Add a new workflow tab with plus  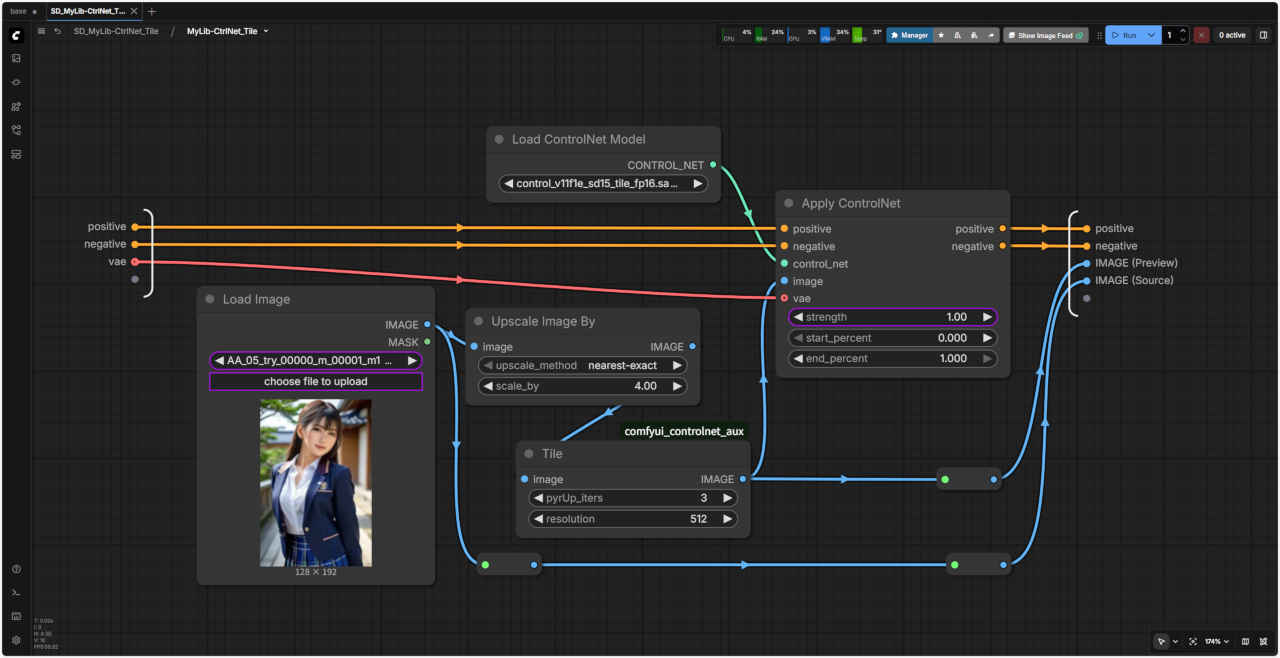[x=152, y=11]
